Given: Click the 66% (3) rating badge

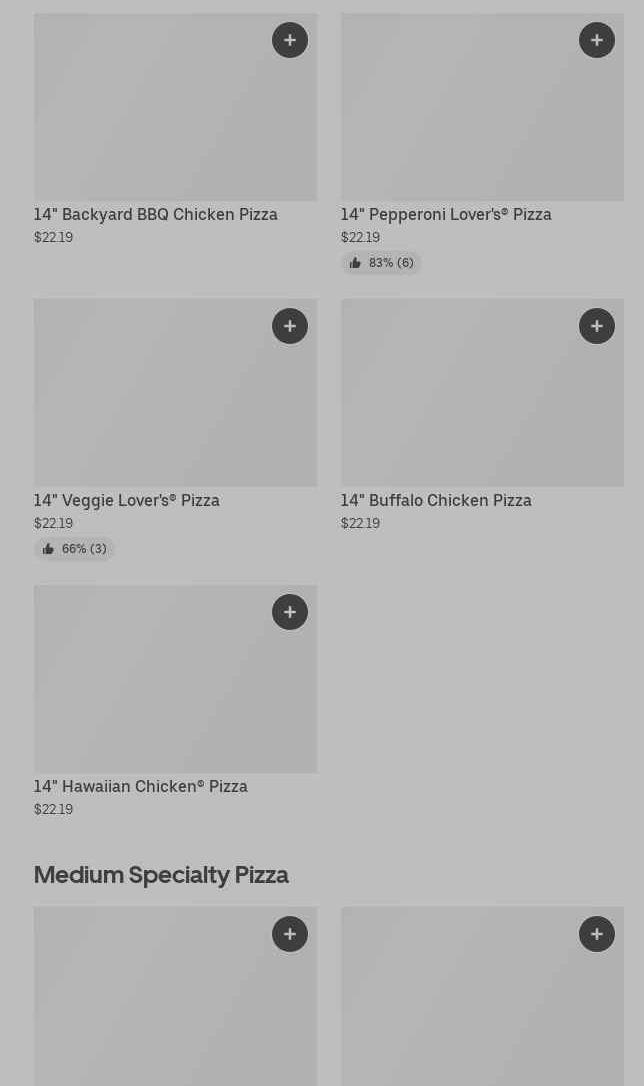Looking at the screenshot, I should point(74,549).
